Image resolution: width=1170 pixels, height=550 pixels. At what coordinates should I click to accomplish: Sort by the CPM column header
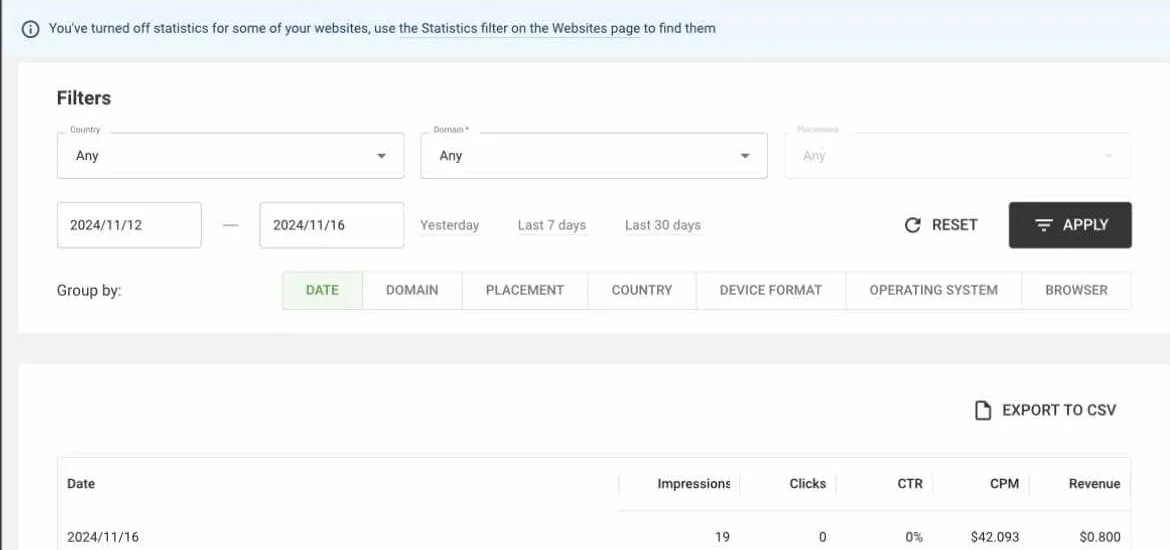(1004, 484)
